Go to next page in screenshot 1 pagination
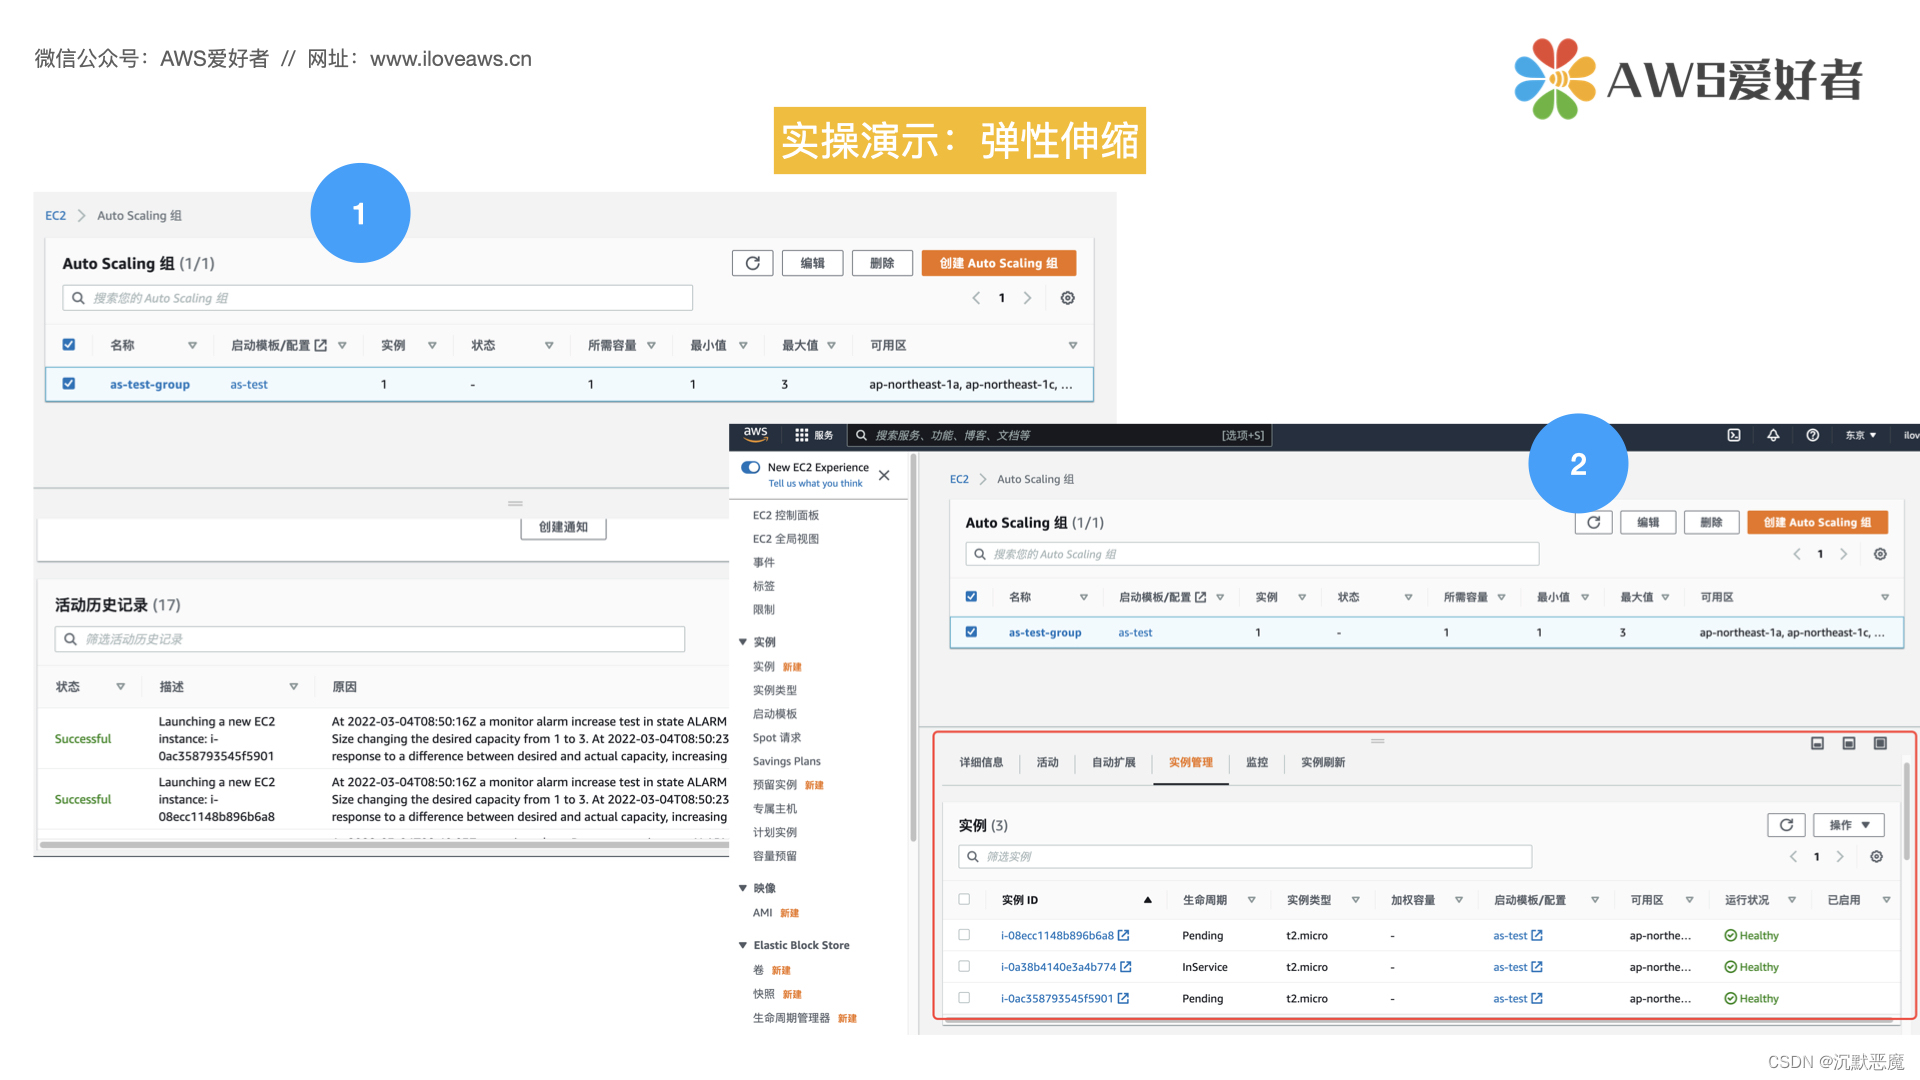The width and height of the screenshot is (1920, 1080). (1027, 298)
